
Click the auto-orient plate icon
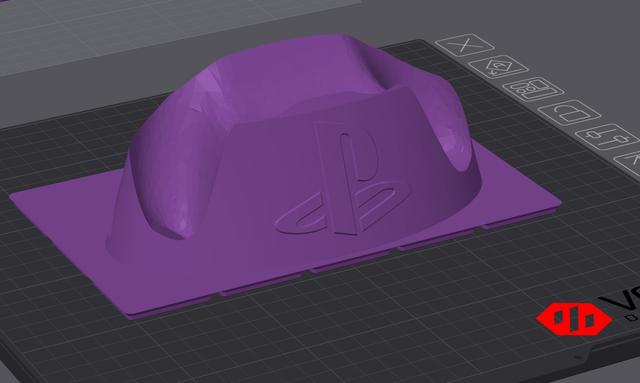click(x=498, y=67)
